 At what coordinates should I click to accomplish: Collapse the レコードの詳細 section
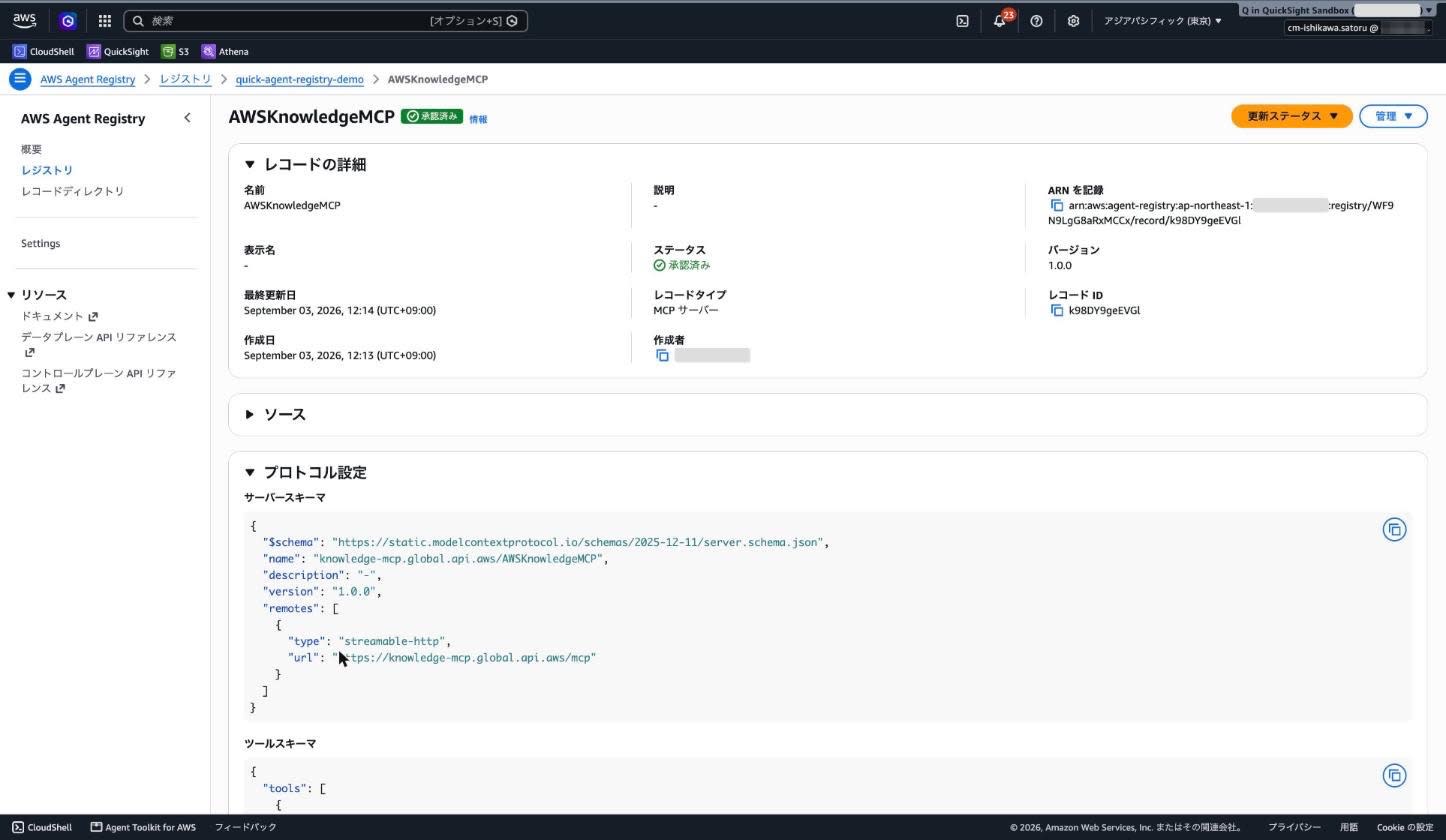(x=250, y=164)
